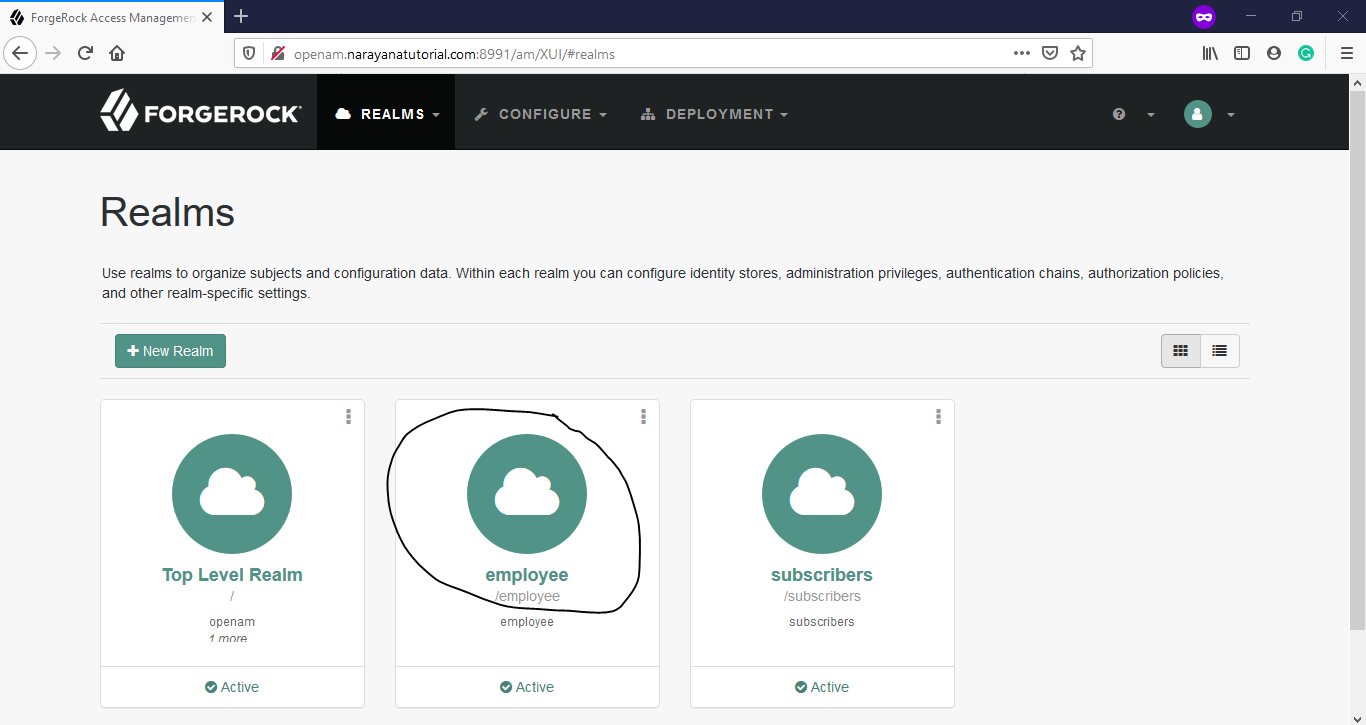Open the subscribers realm link
The image size is (1366, 725).
[x=822, y=575]
